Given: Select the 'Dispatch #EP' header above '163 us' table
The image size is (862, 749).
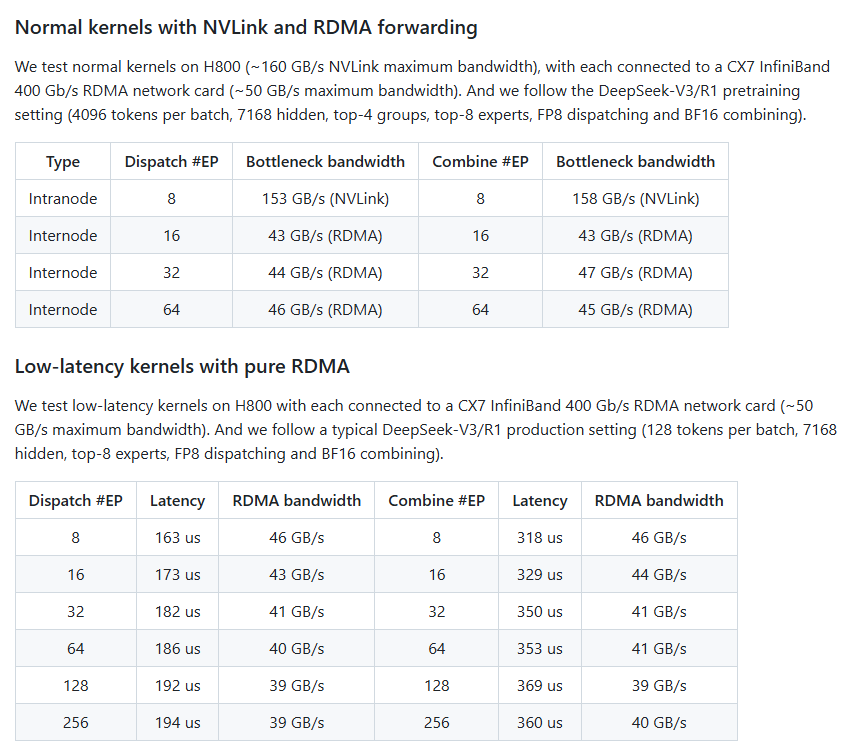Looking at the screenshot, I should (76, 500).
